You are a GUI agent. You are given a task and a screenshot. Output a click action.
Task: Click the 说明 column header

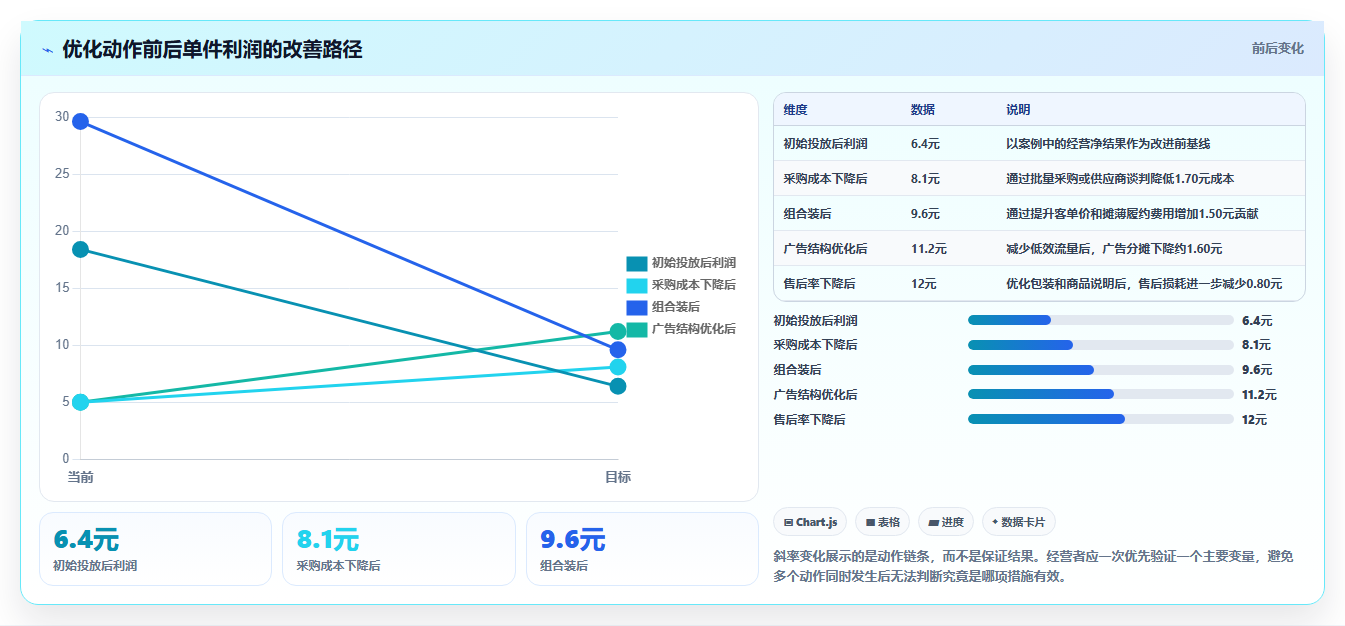[x=1018, y=109]
